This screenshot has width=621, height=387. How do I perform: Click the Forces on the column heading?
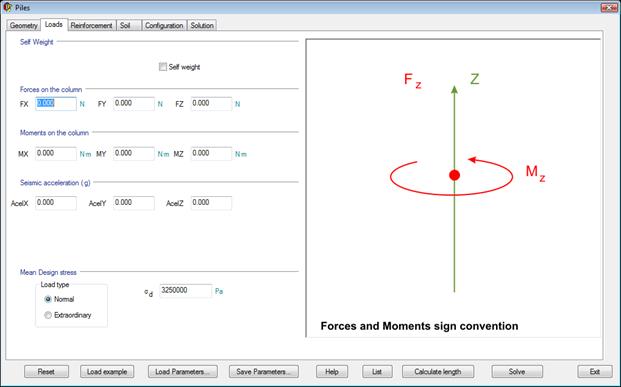(51, 90)
